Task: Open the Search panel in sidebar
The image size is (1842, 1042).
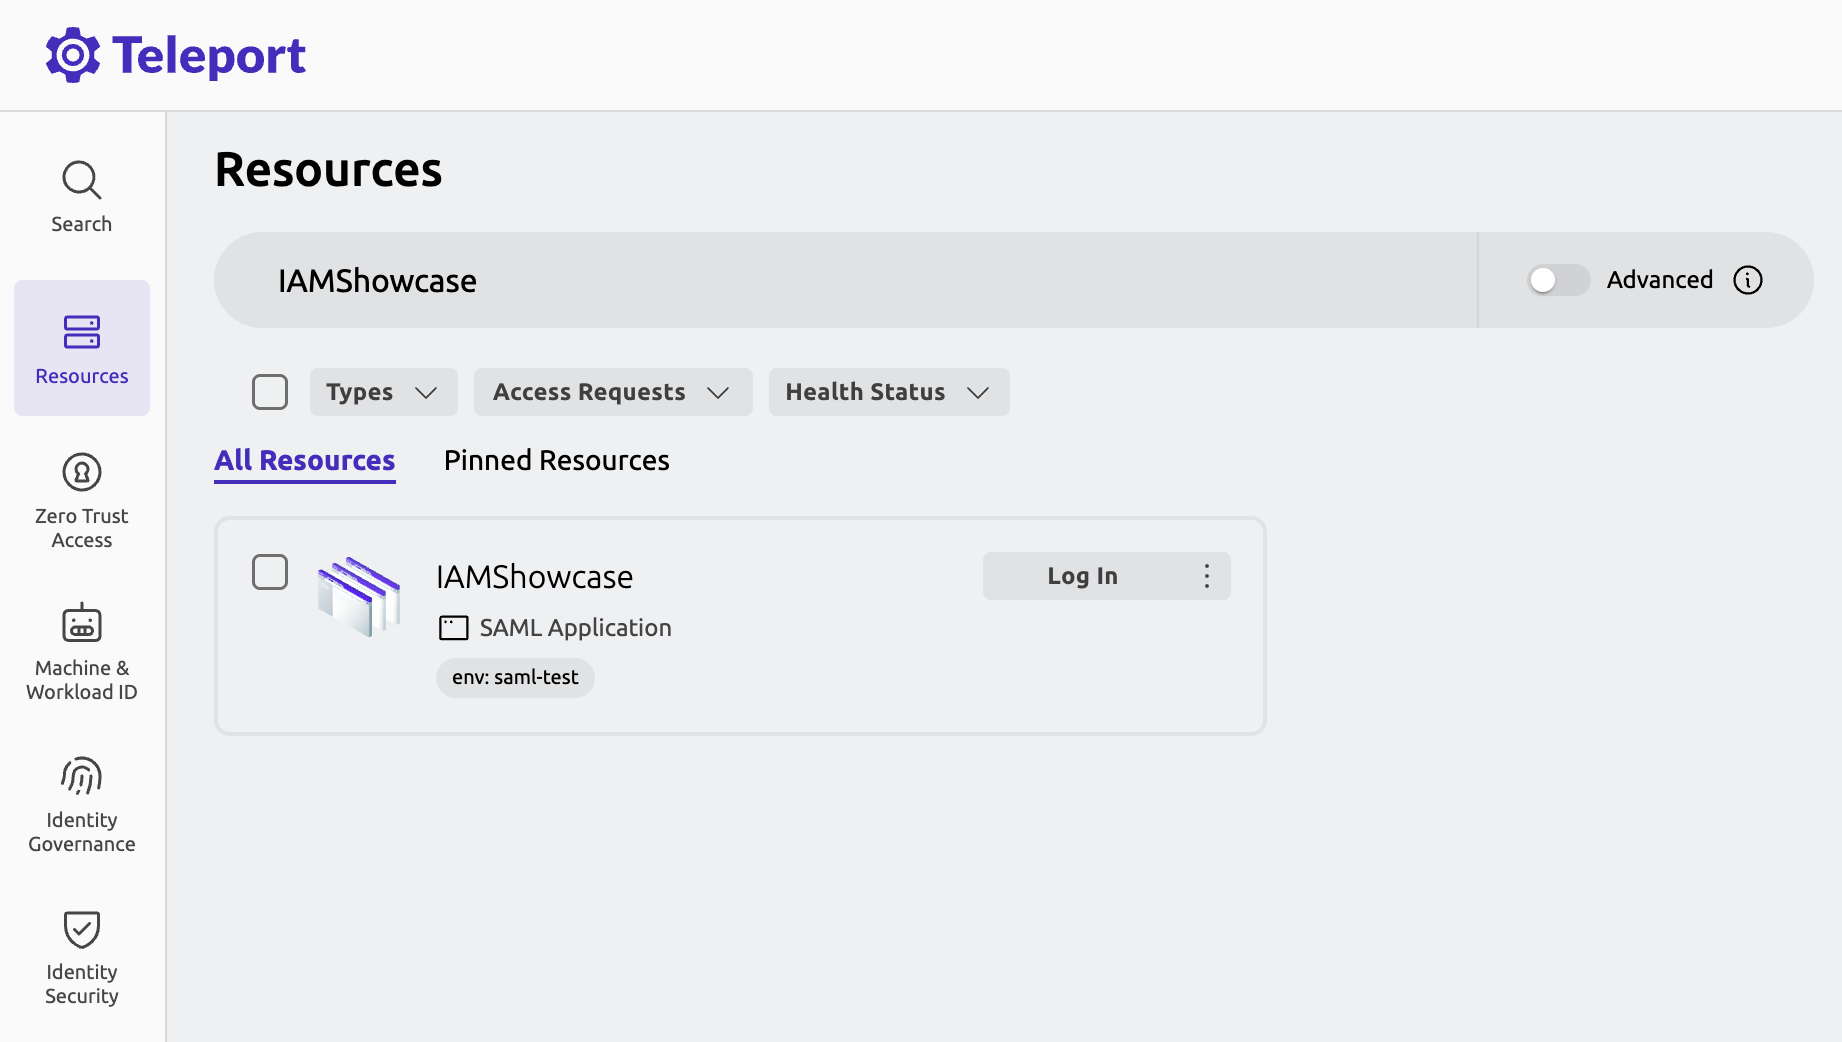Action: tap(81, 195)
